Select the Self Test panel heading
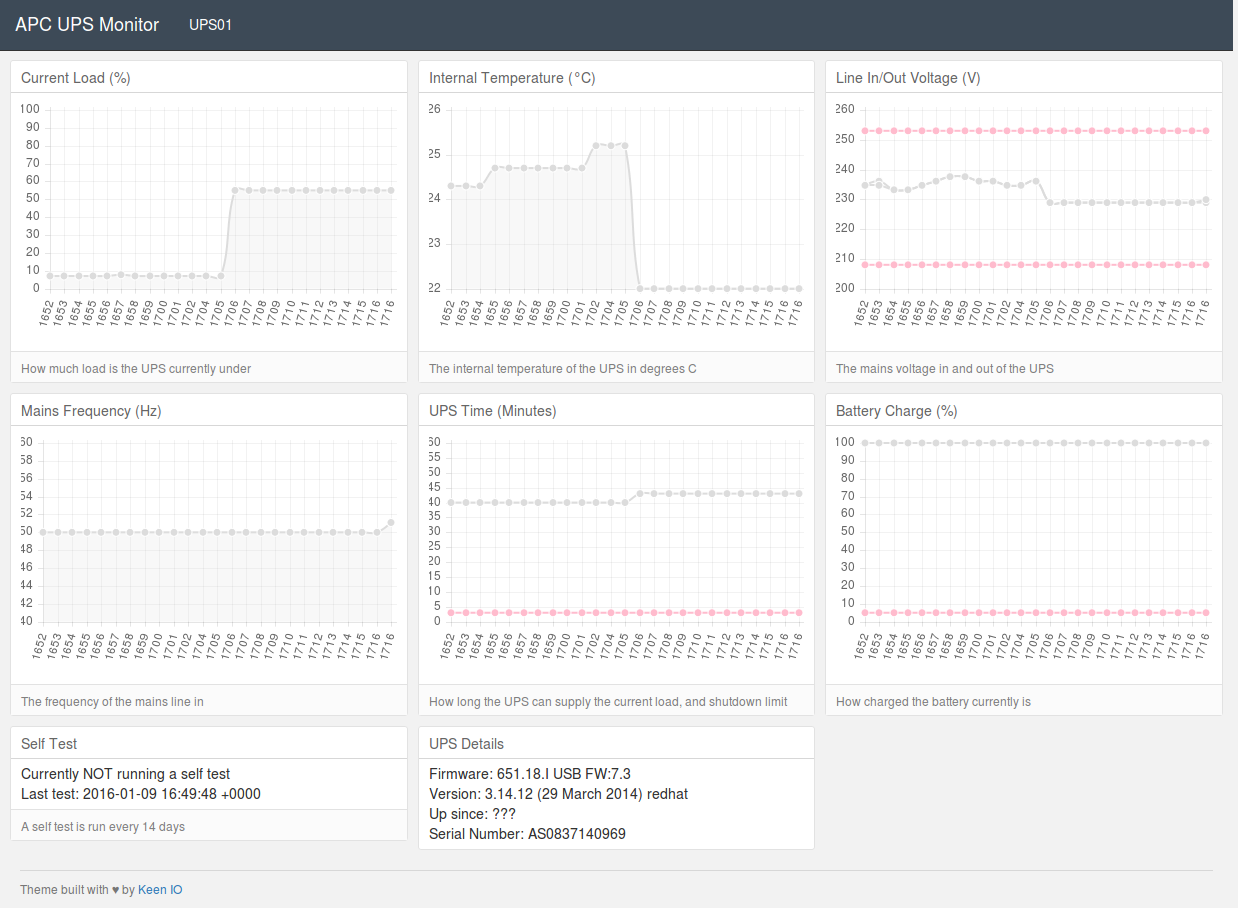Image resolution: width=1238 pixels, height=908 pixels. pyautogui.click(x=49, y=744)
